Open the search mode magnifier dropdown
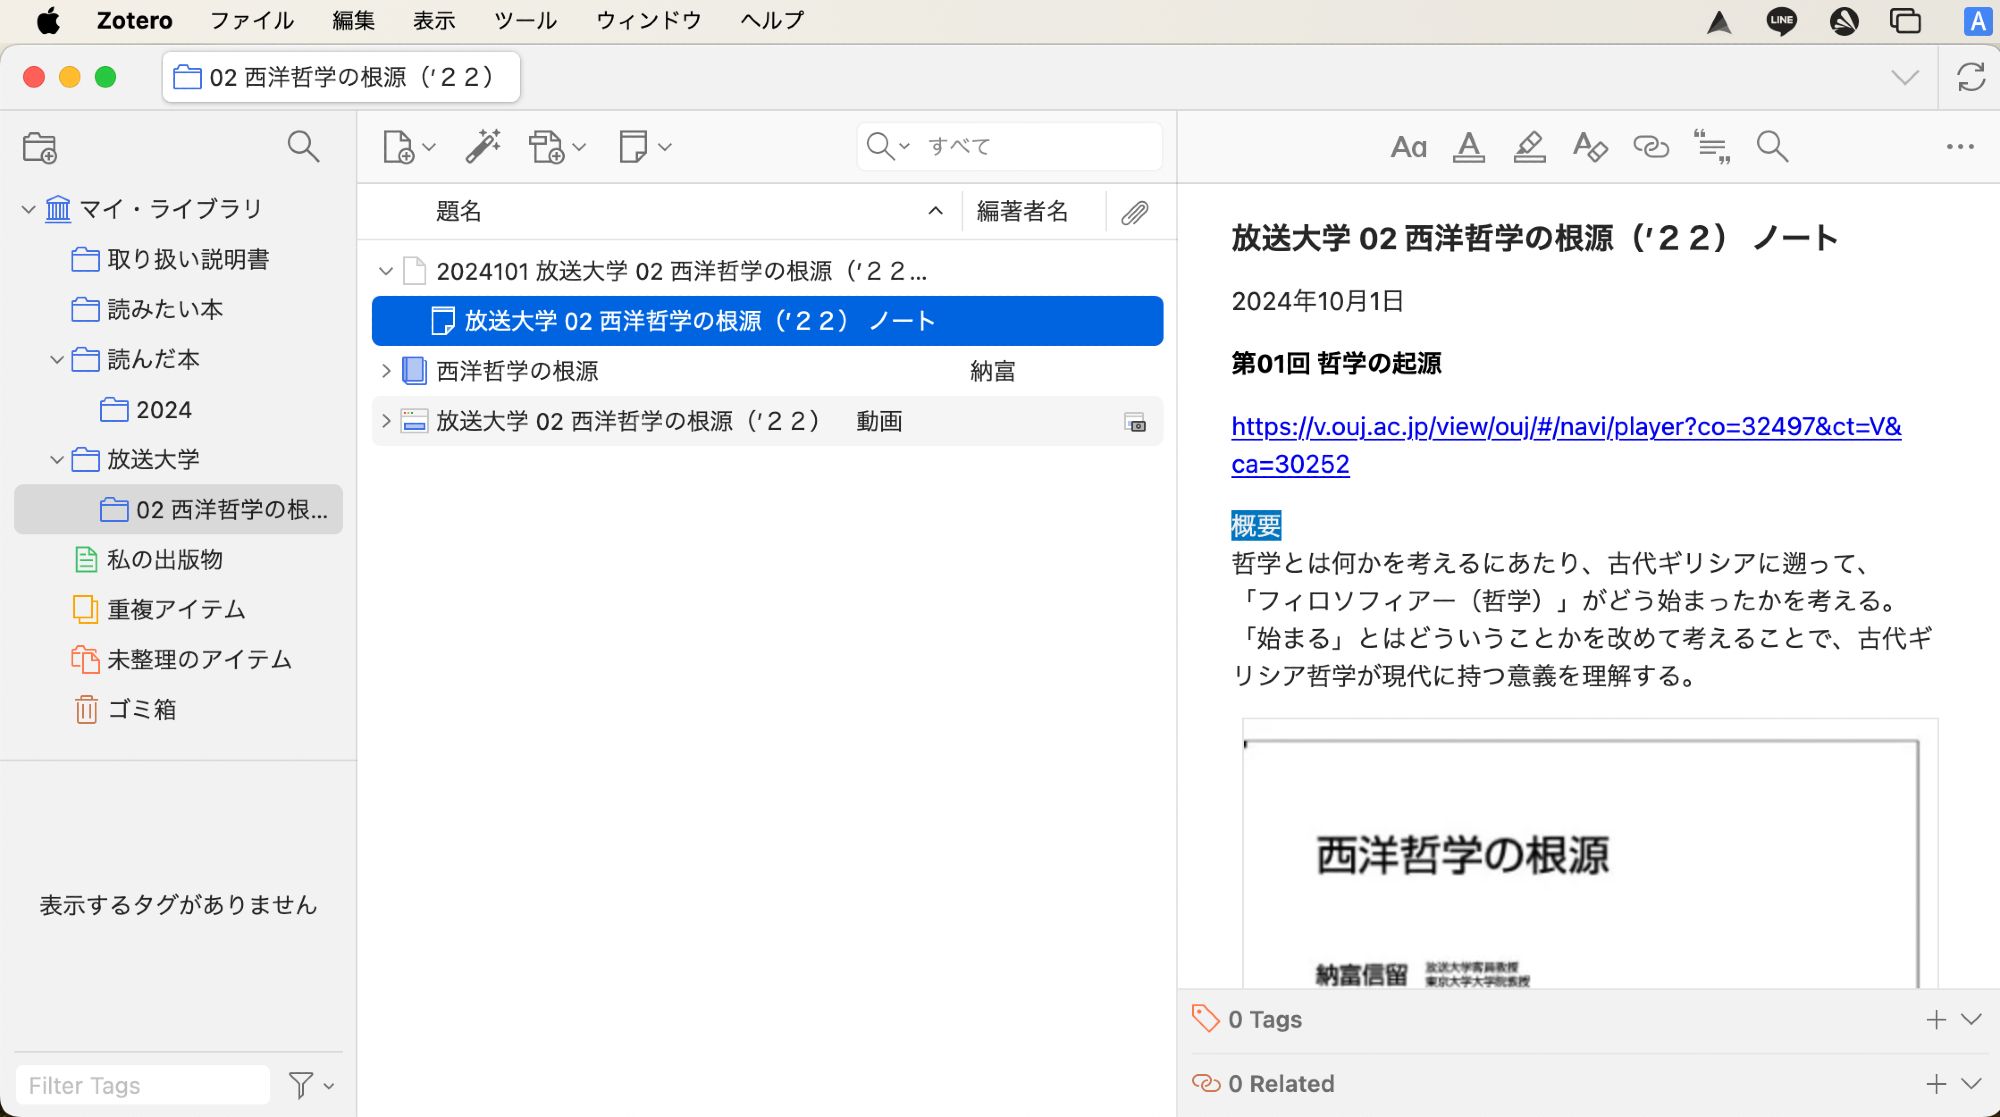The height and width of the screenshot is (1117, 2000). click(x=888, y=146)
